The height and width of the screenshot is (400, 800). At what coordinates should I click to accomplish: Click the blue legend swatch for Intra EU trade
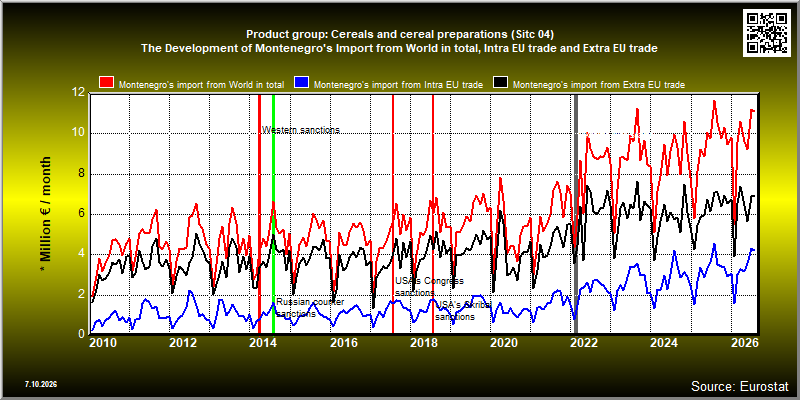click(x=302, y=83)
